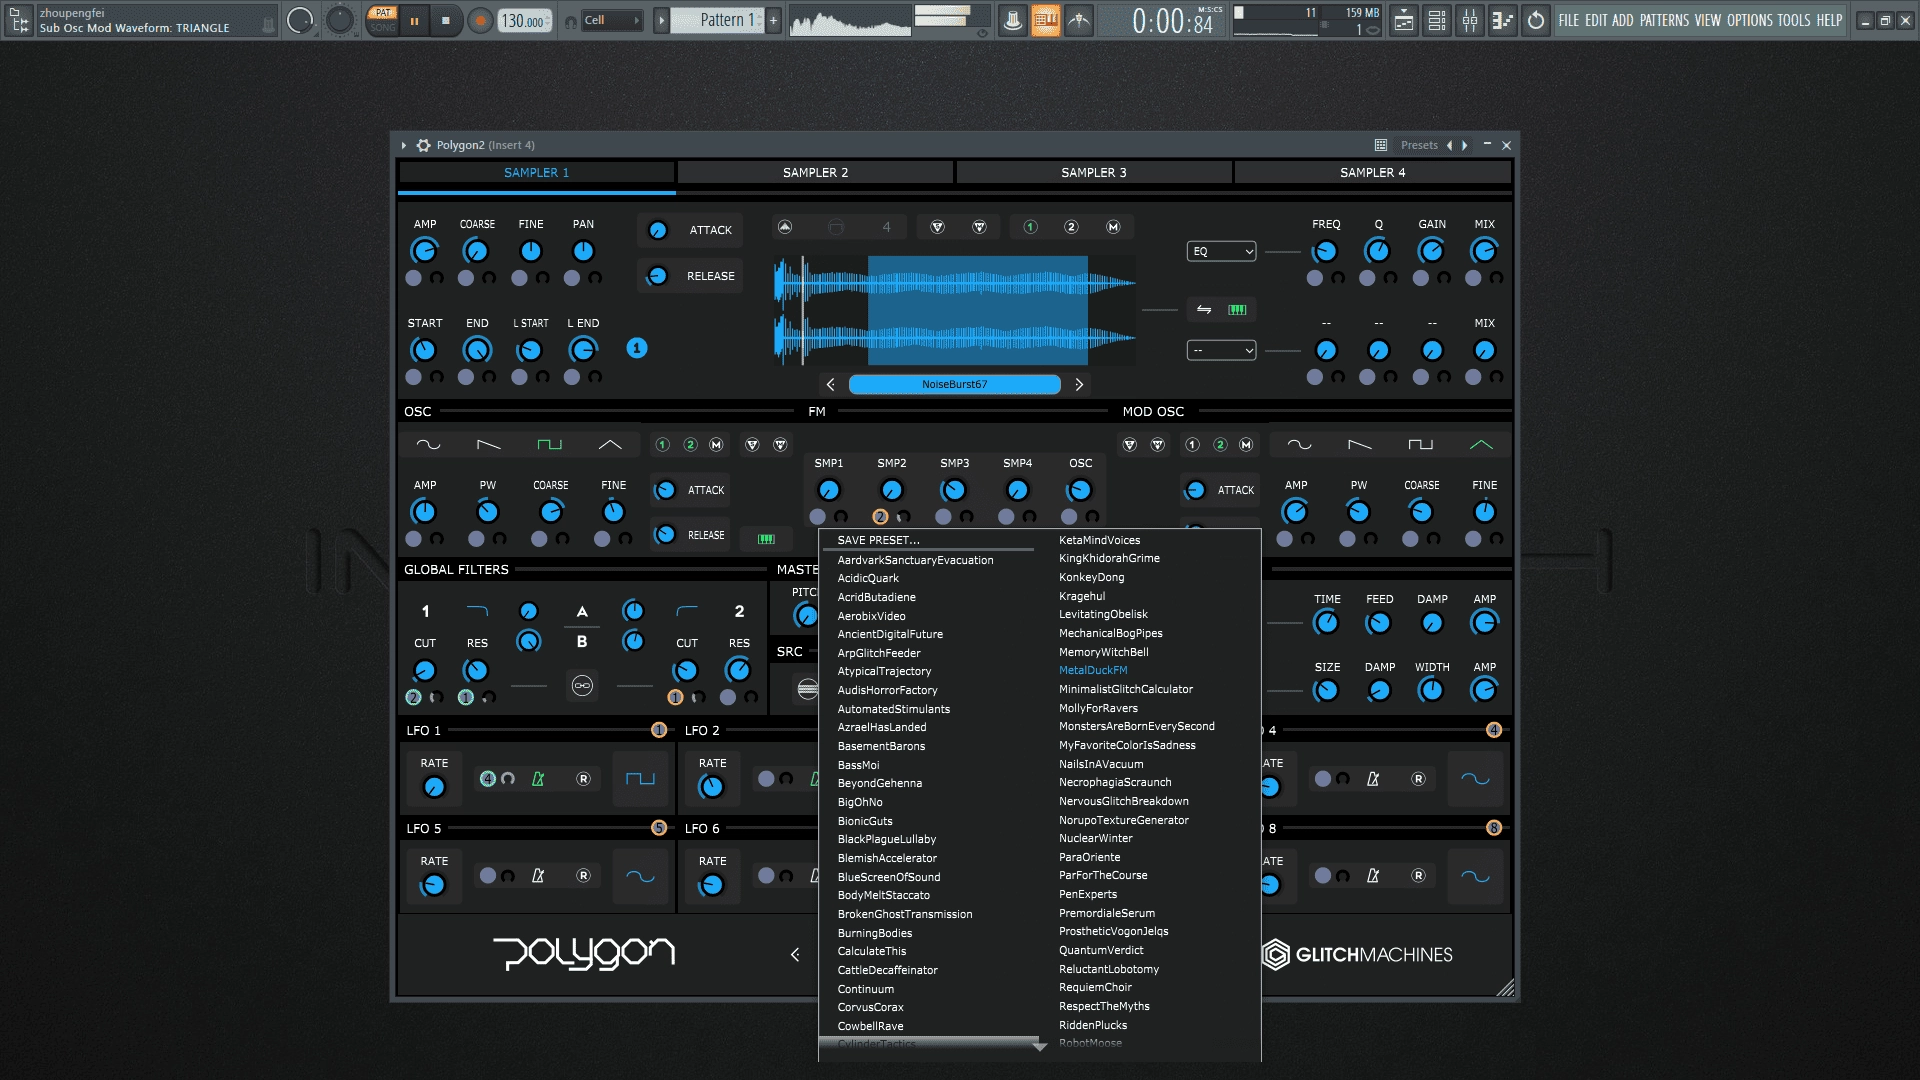The image size is (1920, 1080).
Task: Click the sampler loop direction arrows icon
Action: [x=1204, y=310]
